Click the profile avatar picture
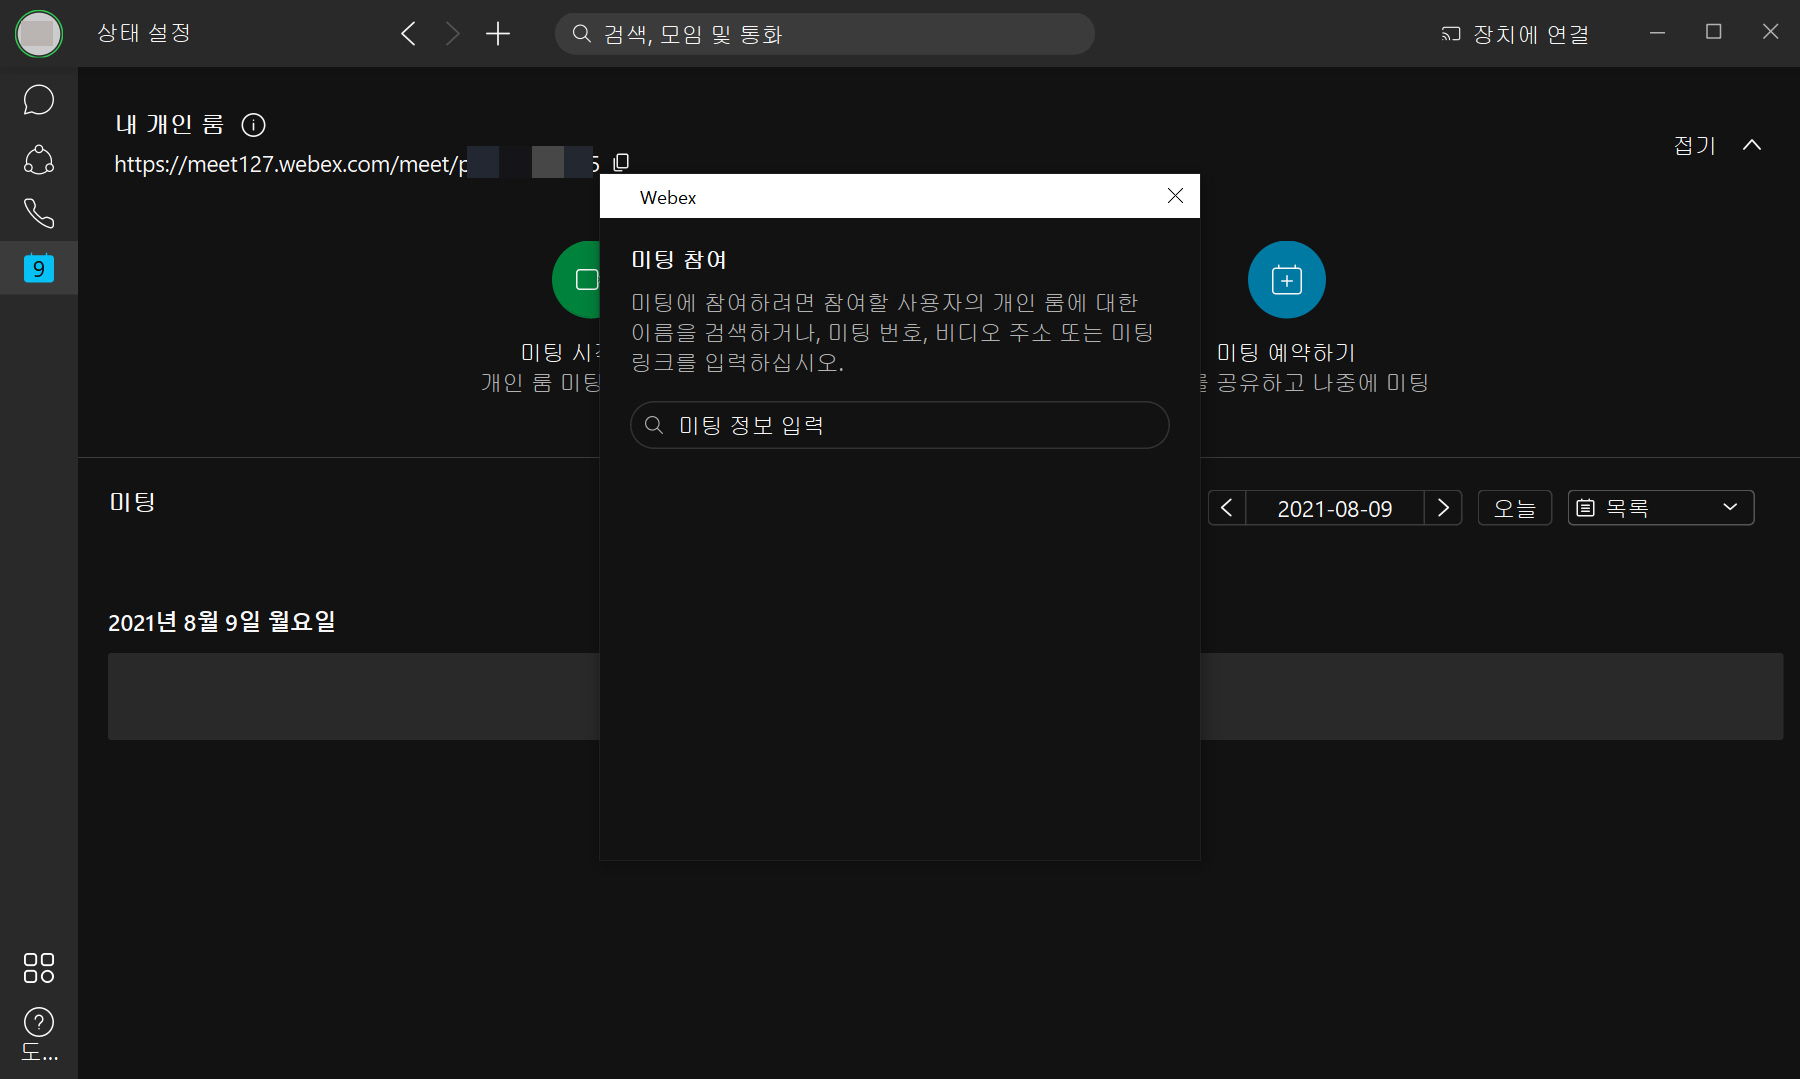Image resolution: width=1800 pixels, height=1079 pixels. (x=38, y=33)
